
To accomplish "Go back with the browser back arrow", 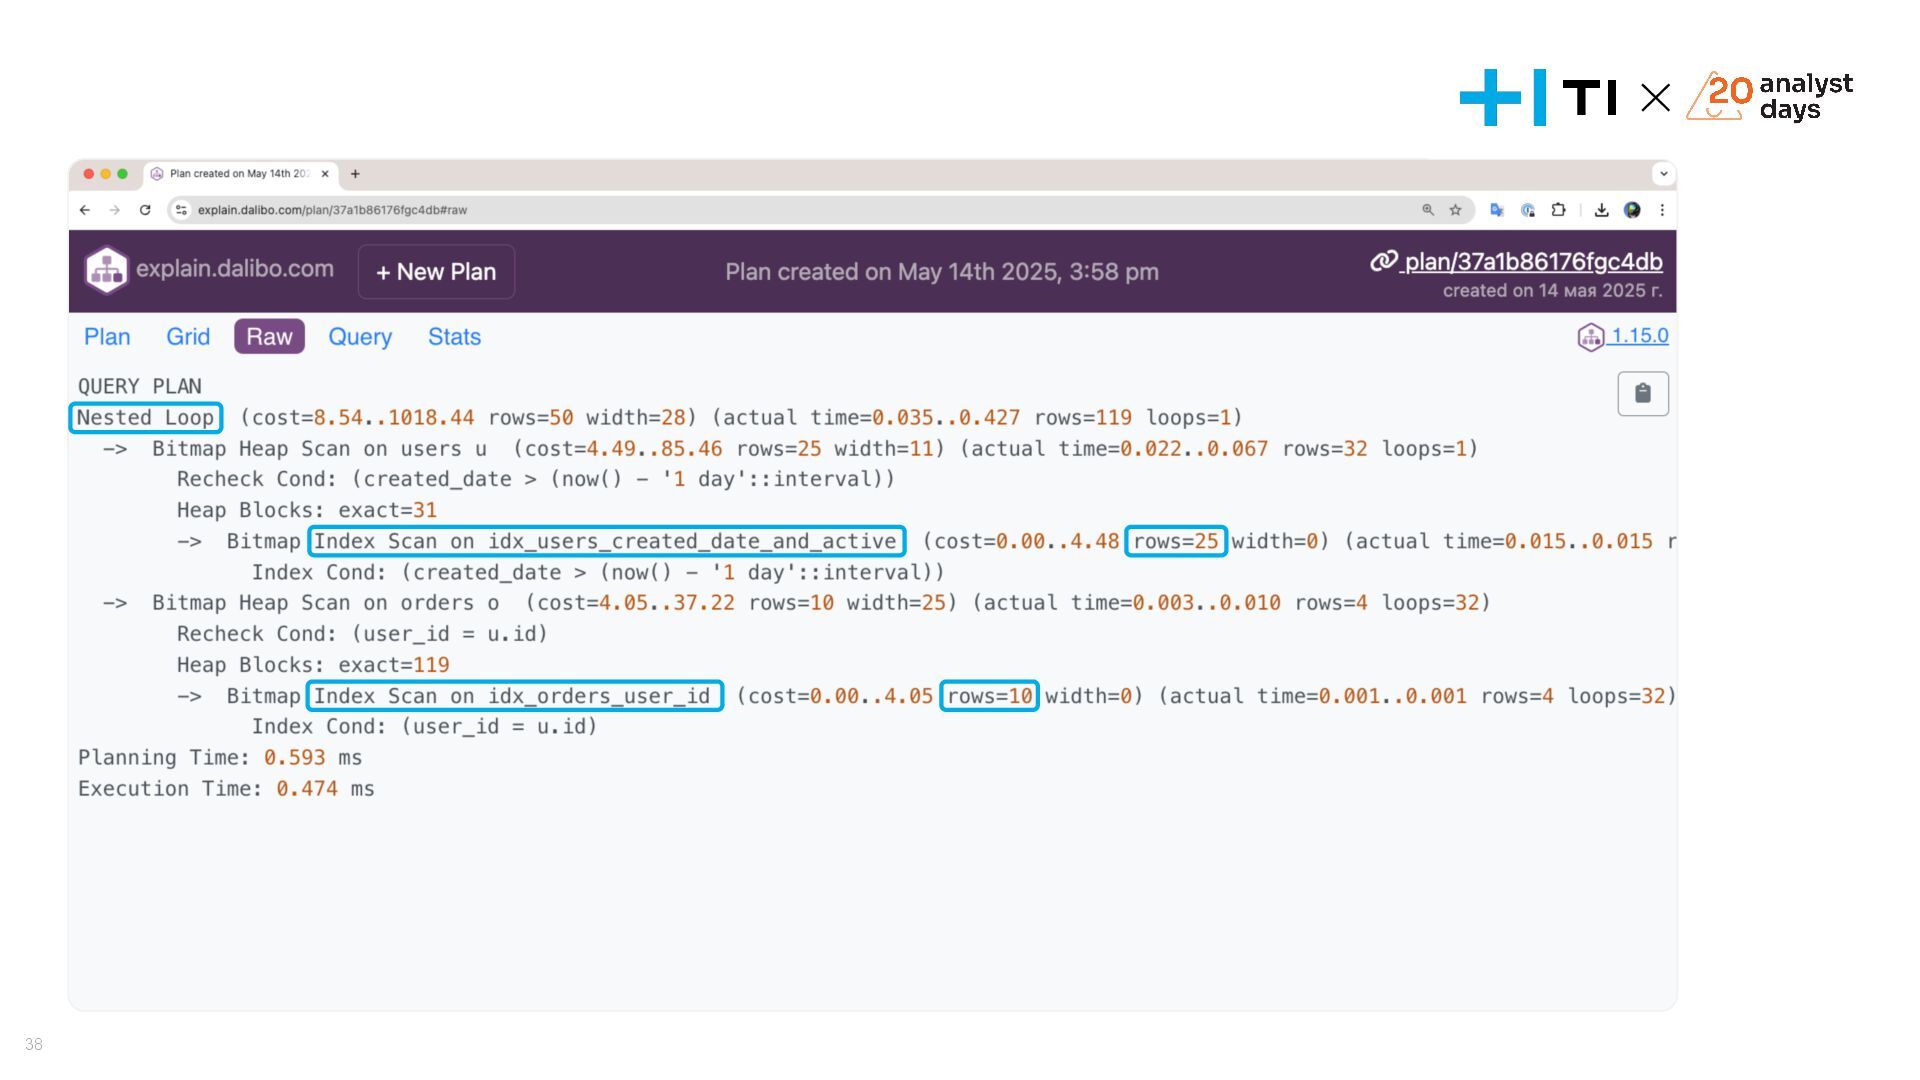I will click(85, 210).
